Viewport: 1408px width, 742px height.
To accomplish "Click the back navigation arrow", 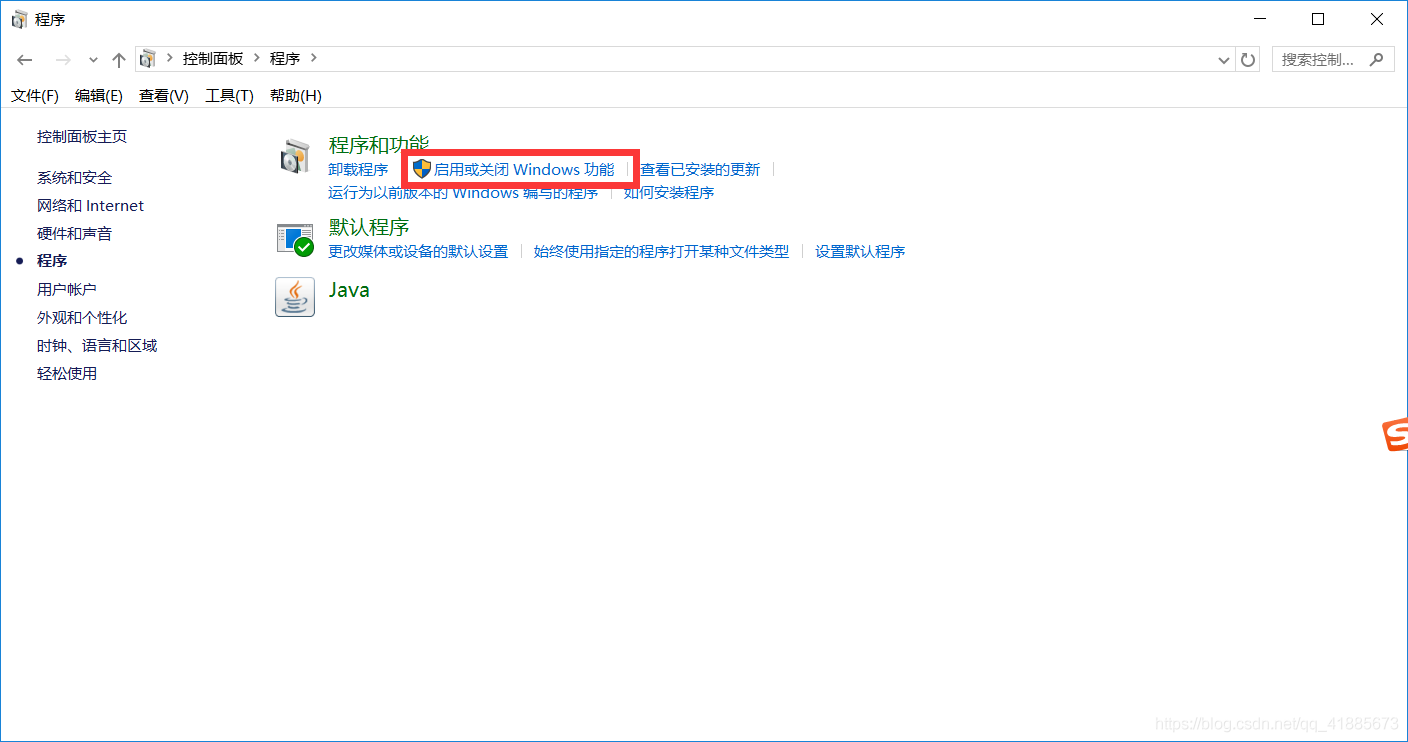I will (x=25, y=60).
